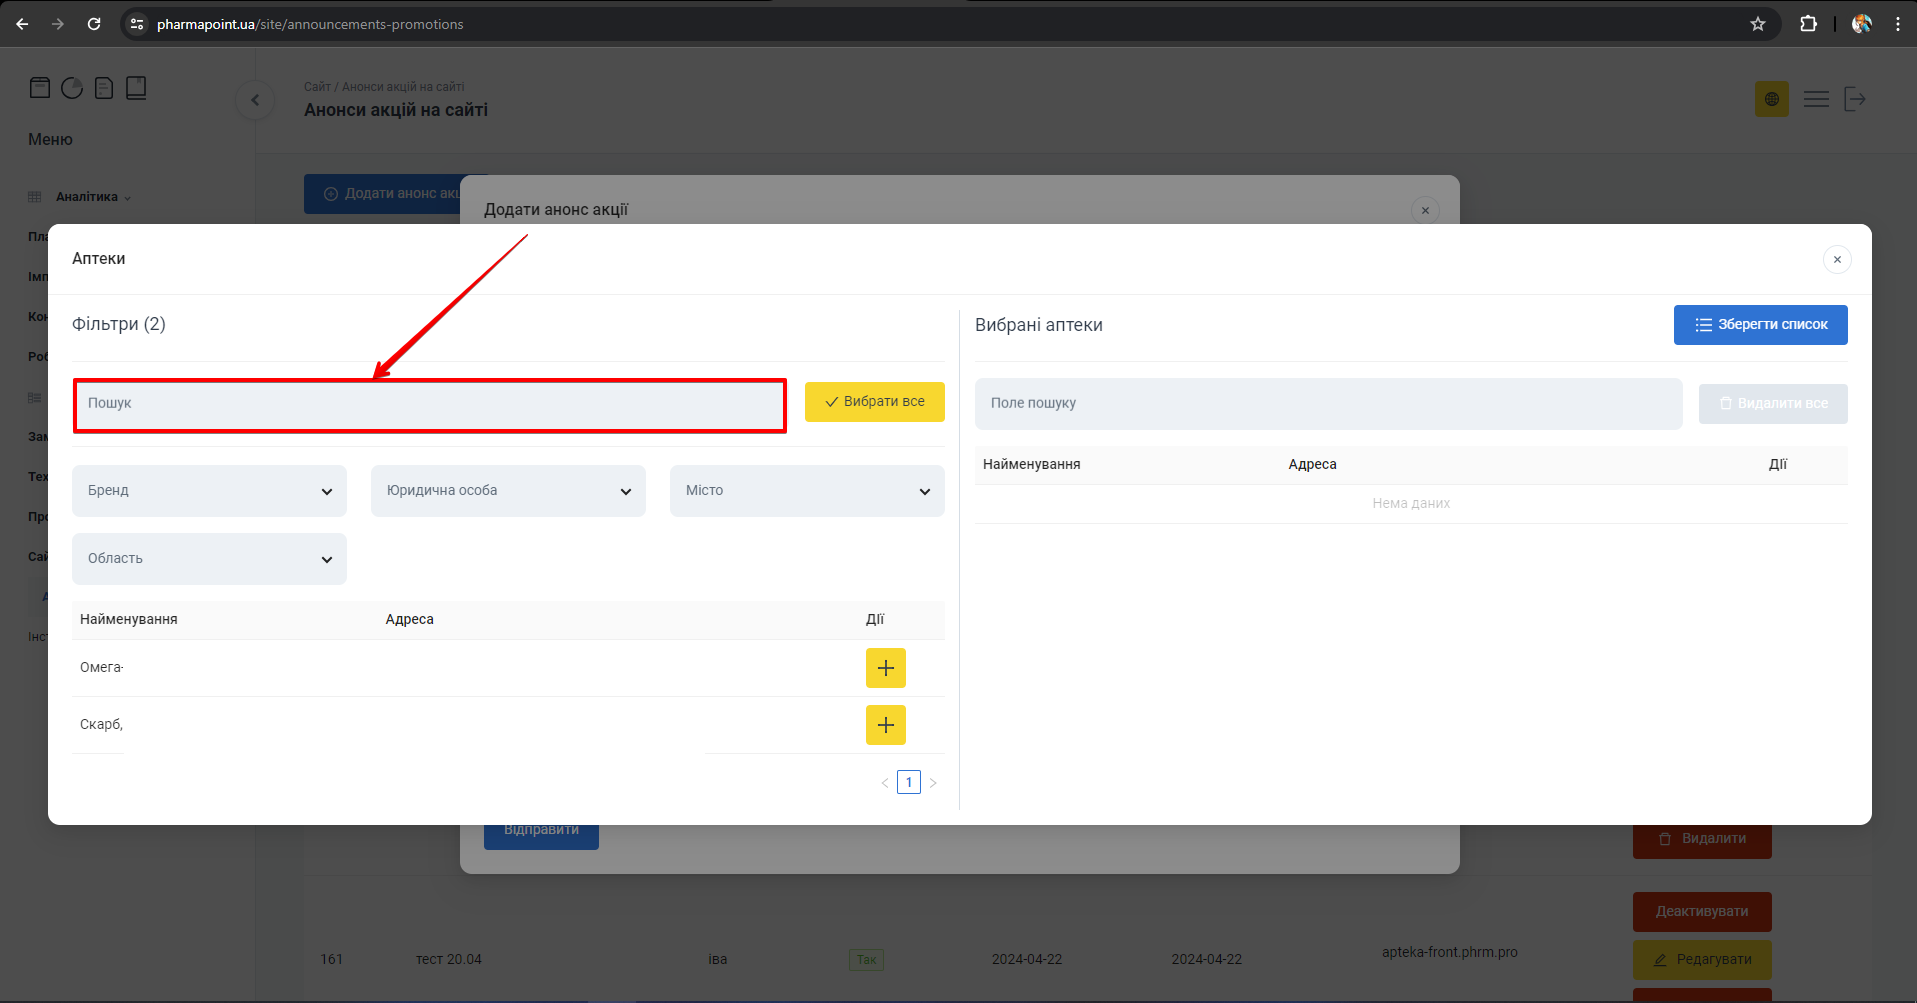Open the Область dropdown filter
Image resolution: width=1917 pixels, height=1003 pixels.
pyautogui.click(x=209, y=559)
